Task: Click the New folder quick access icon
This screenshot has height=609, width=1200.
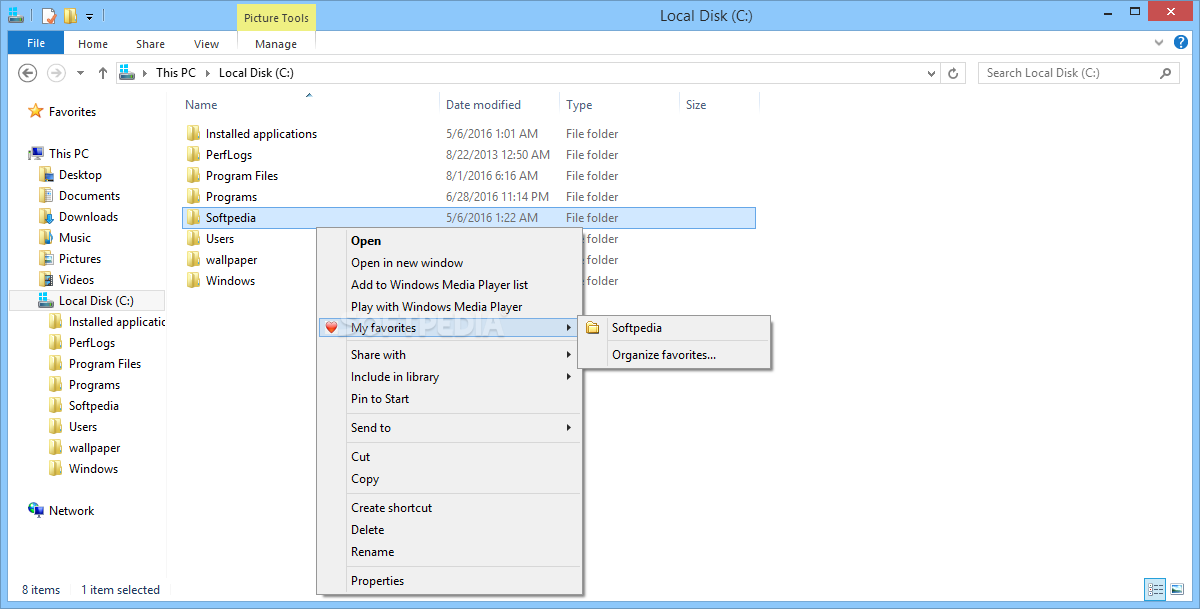Action: (70, 16)
